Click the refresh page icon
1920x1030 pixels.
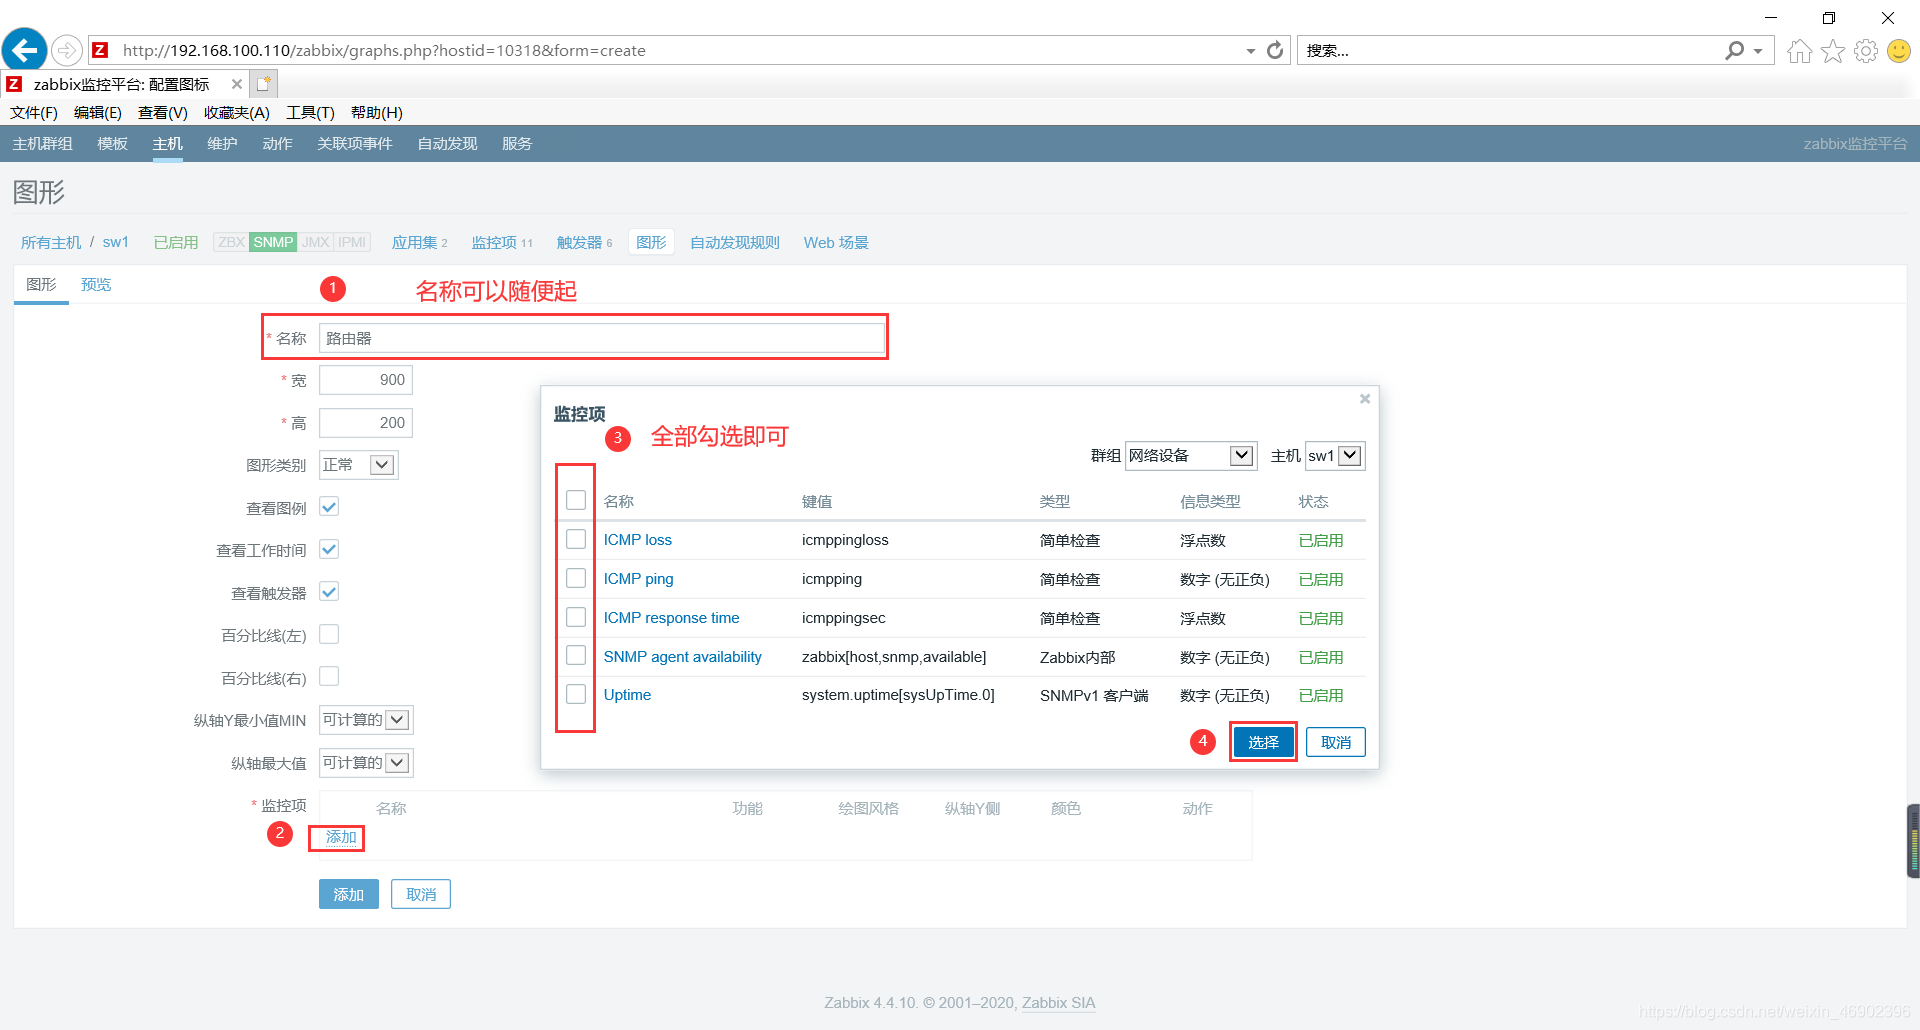point(1275,50)
